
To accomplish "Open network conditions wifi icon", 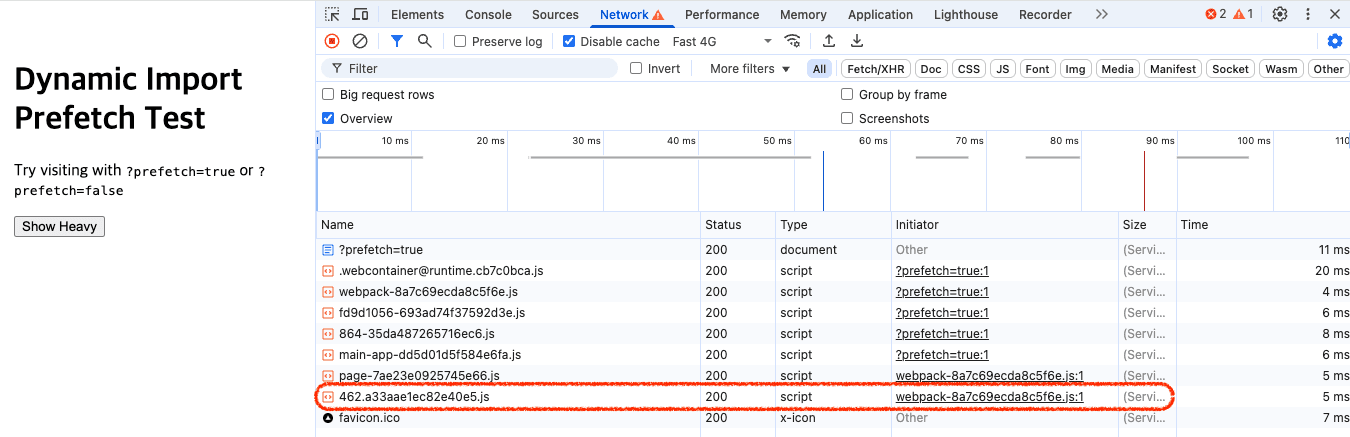I will pyautogui.click(x=793, y=41).
